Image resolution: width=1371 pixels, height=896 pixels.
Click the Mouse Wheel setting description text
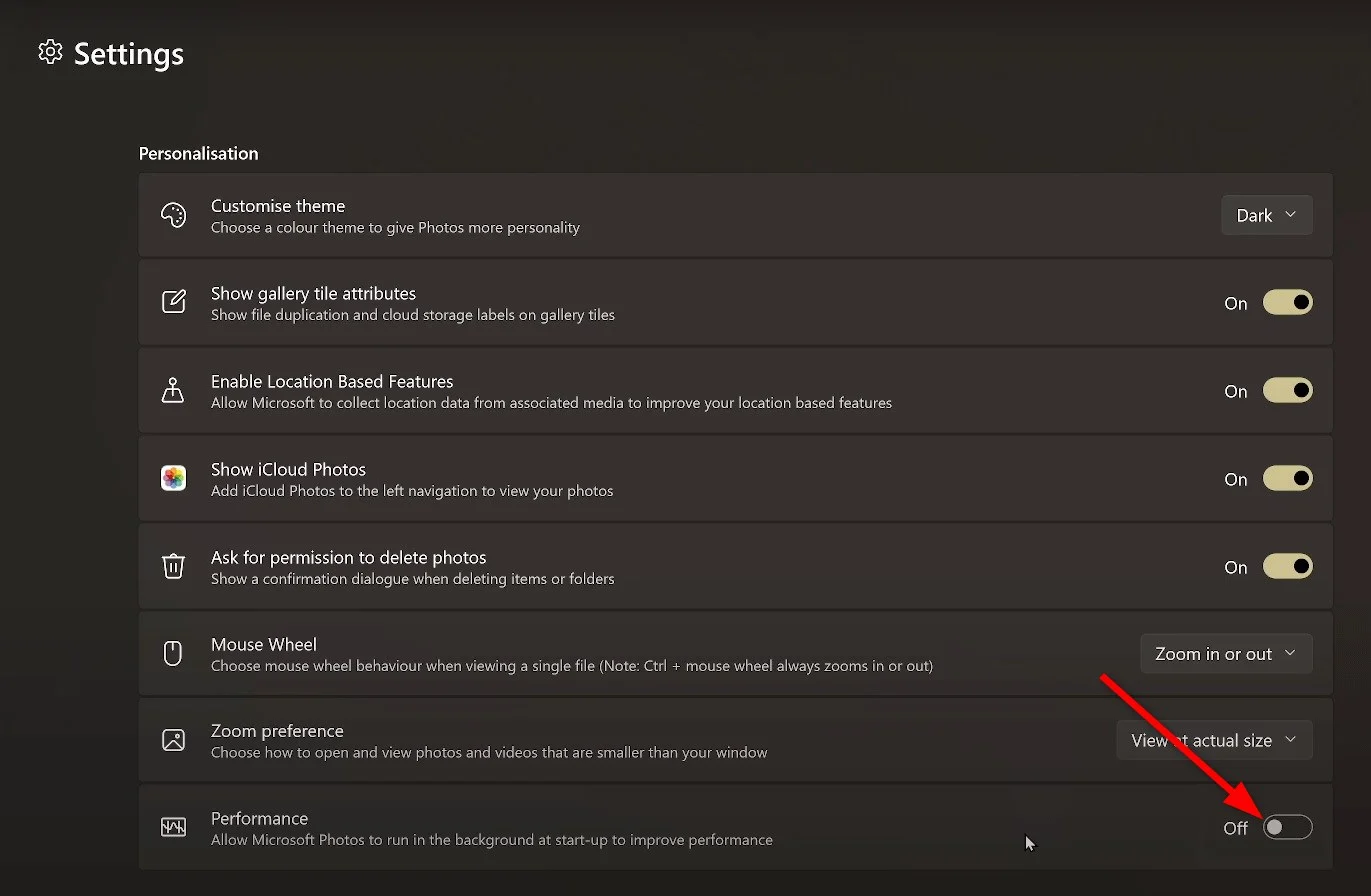pyautogui.click(x=571, y=666)
